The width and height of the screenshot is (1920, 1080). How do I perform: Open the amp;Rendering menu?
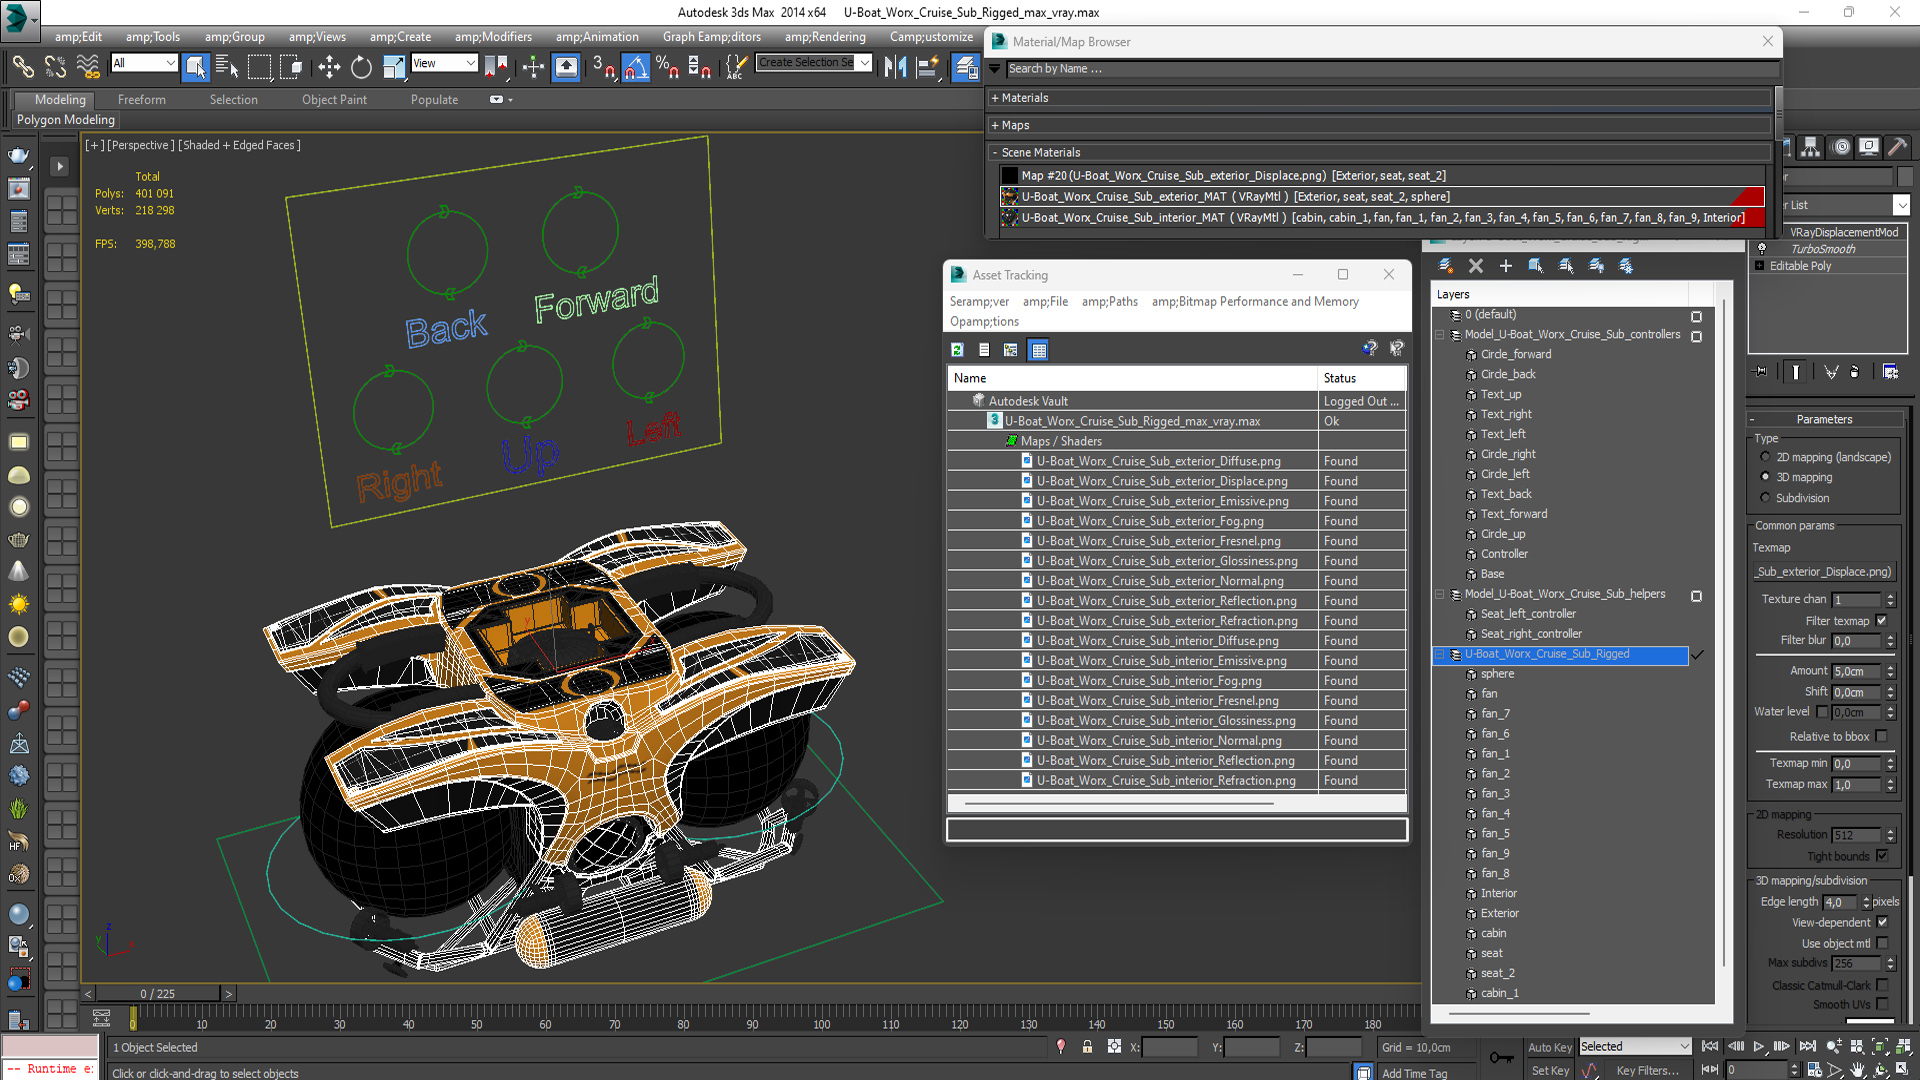825,37
